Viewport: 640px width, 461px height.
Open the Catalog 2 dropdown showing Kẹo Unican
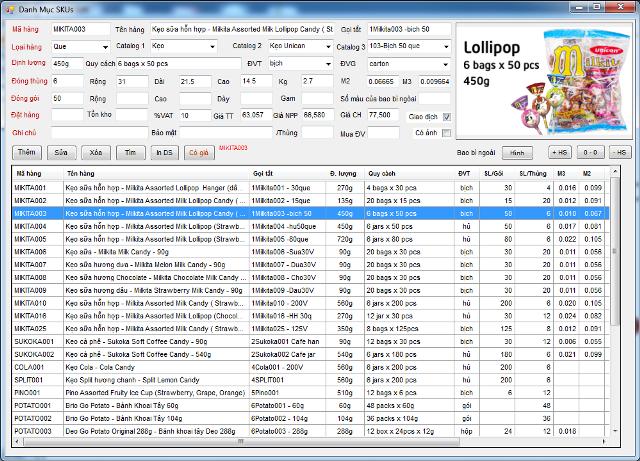coord(300,46)
